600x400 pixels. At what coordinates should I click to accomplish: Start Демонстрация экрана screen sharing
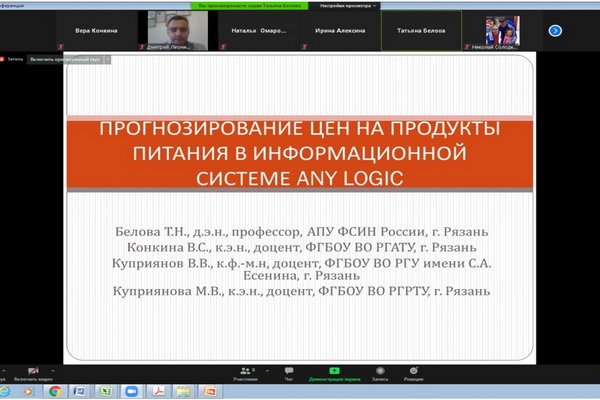(334, 374)
